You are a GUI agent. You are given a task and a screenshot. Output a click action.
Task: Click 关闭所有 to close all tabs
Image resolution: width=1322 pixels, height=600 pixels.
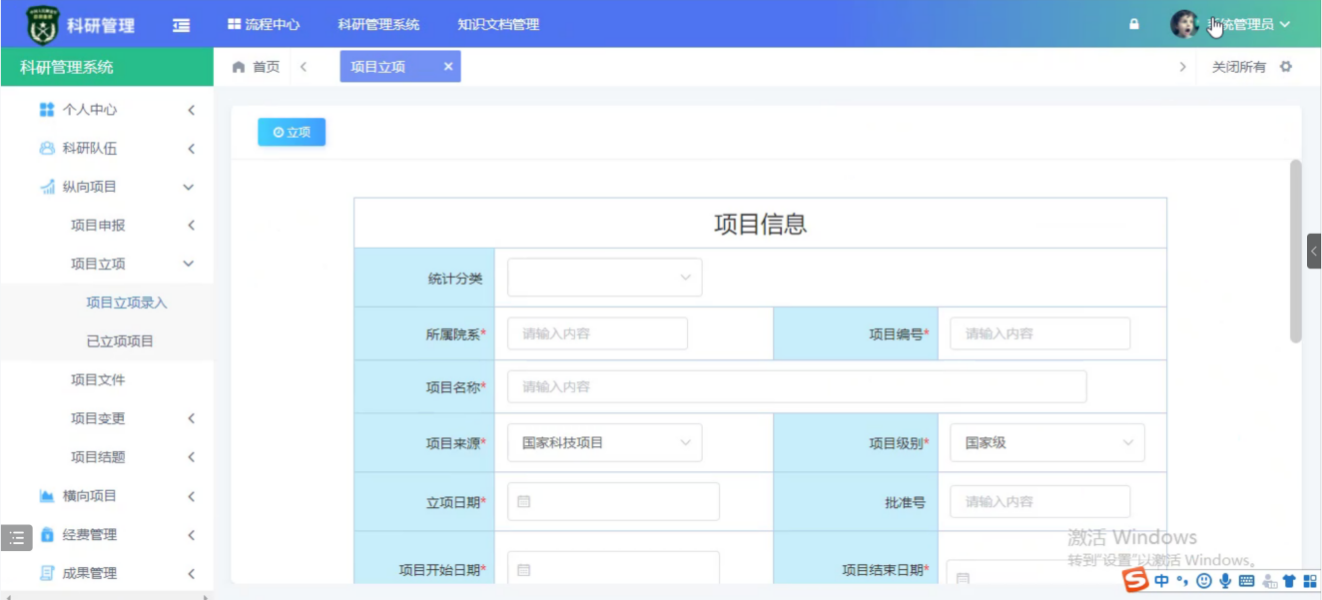tap(1239, 67)
